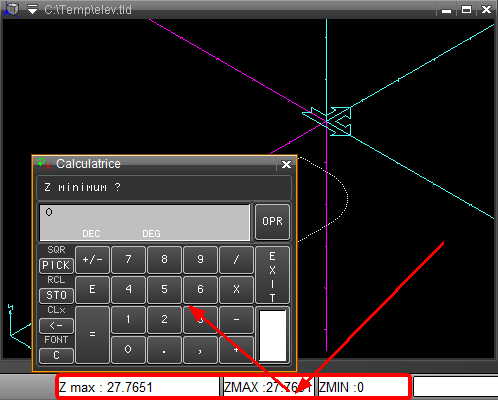The image size is (498, 400).
Task: Click the STO store button
Action: click(56, 295)
